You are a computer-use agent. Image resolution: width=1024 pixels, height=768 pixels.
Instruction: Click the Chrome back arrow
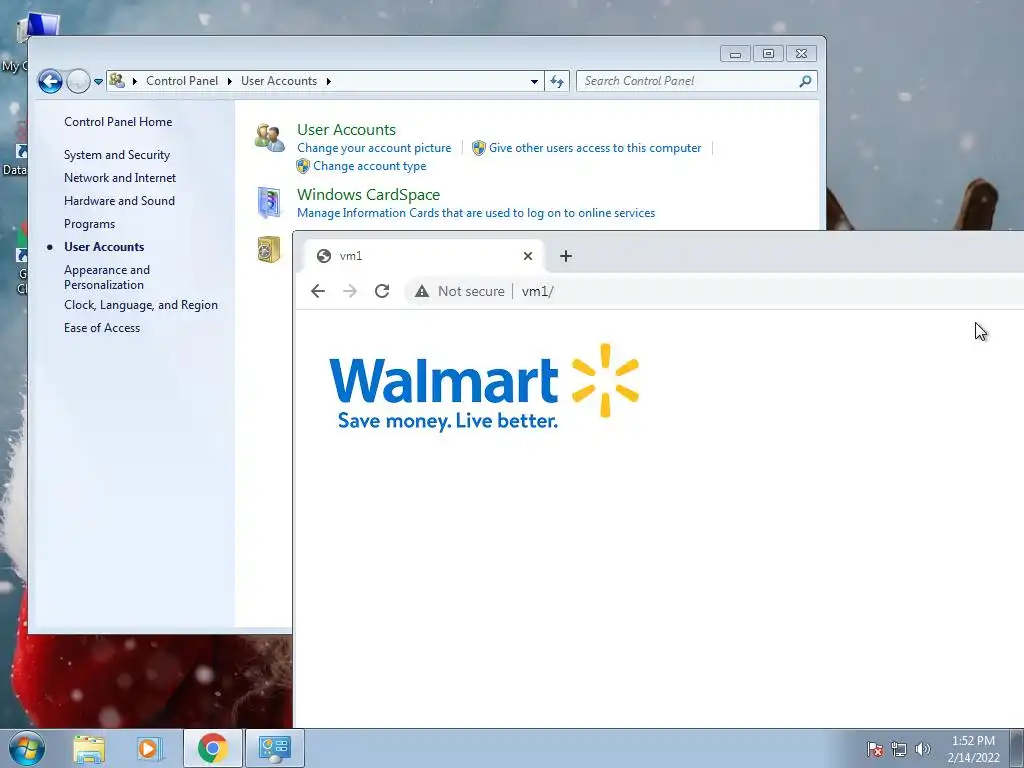click(x=318, y=291)
